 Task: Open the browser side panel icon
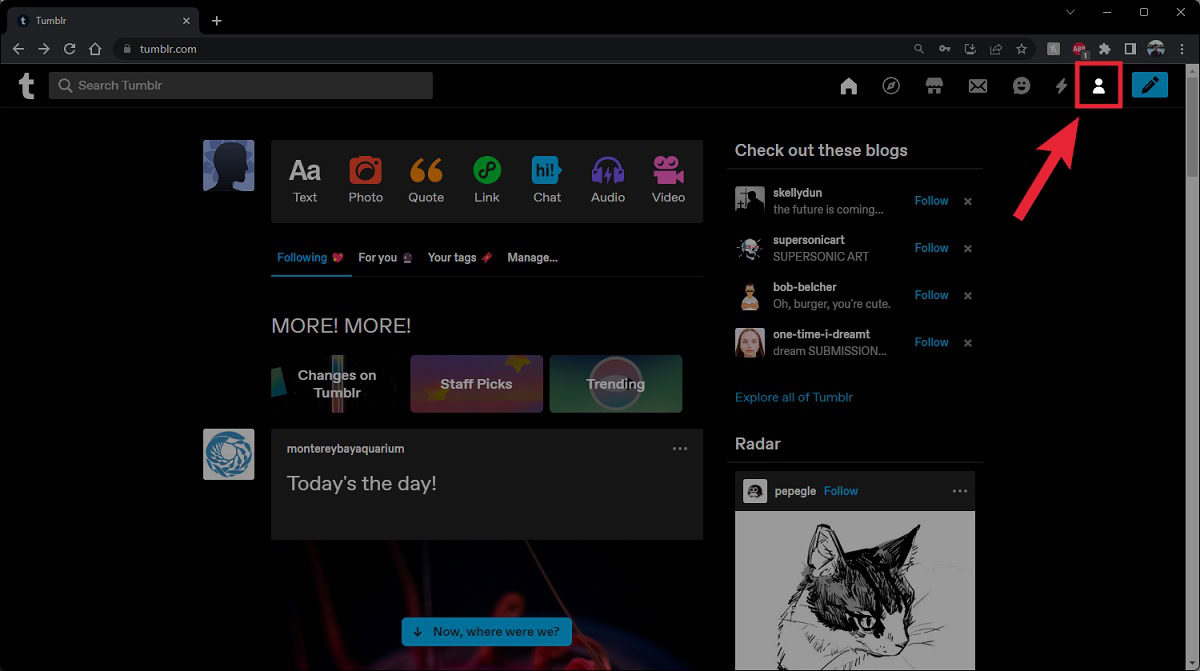1130,48
